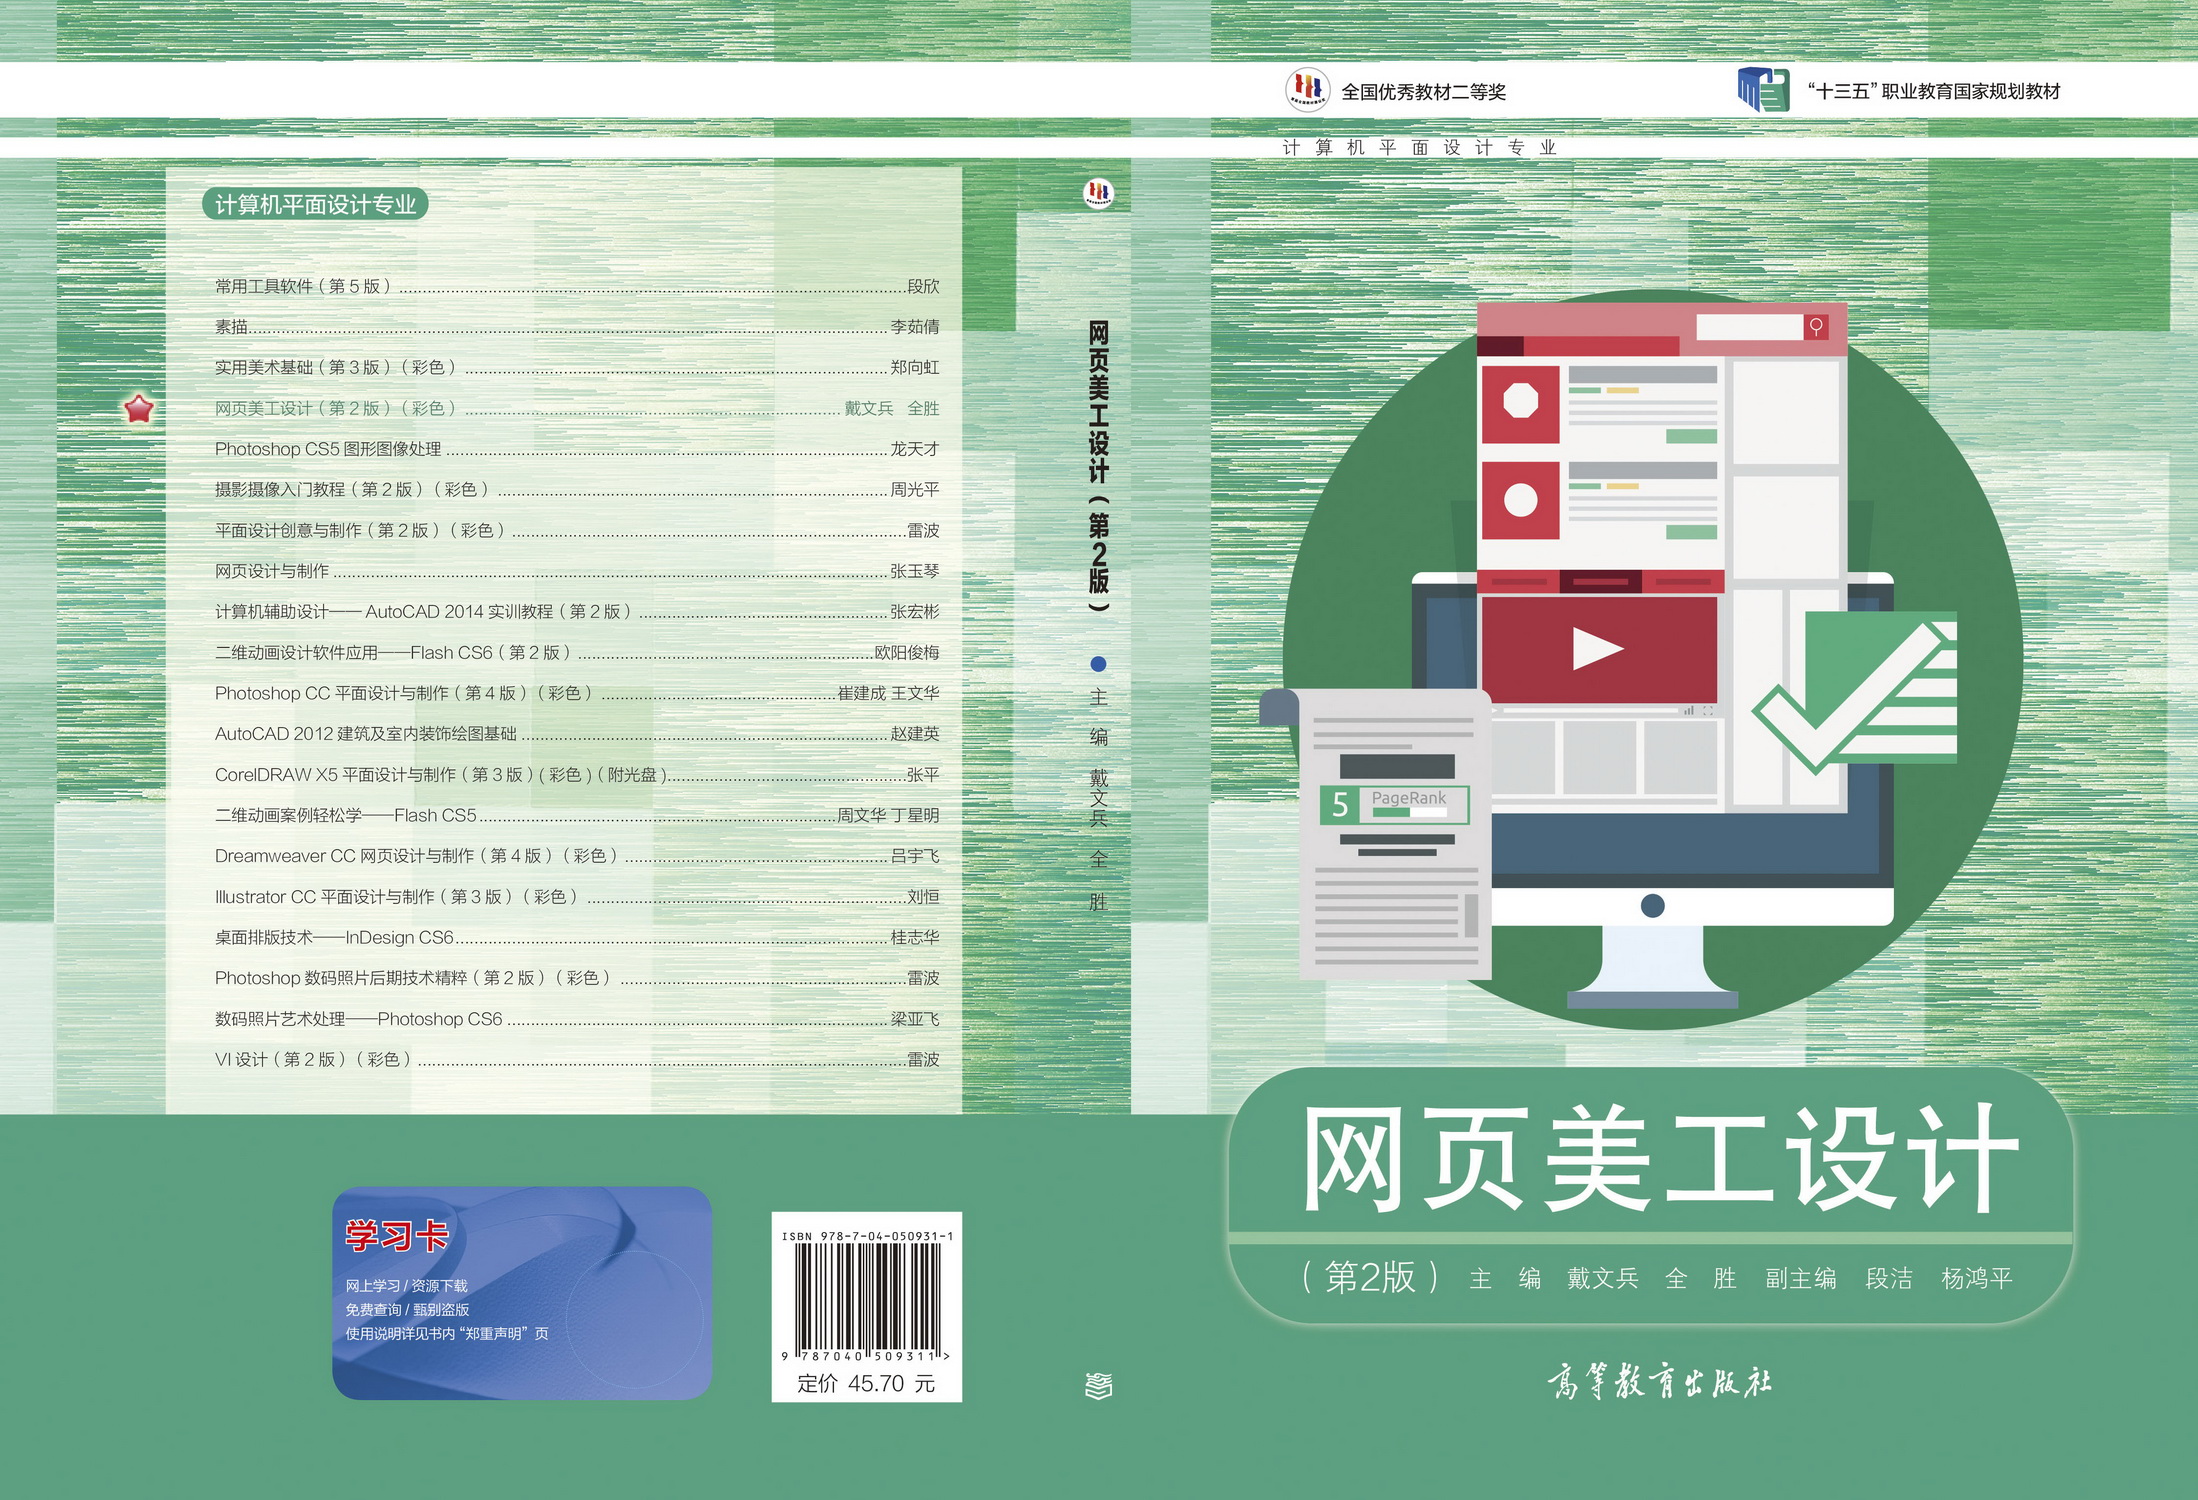2198x1500 pixels.
Task: Click Dreamweaver CC 网页设计与制作 row
Action: click(577, 856)
